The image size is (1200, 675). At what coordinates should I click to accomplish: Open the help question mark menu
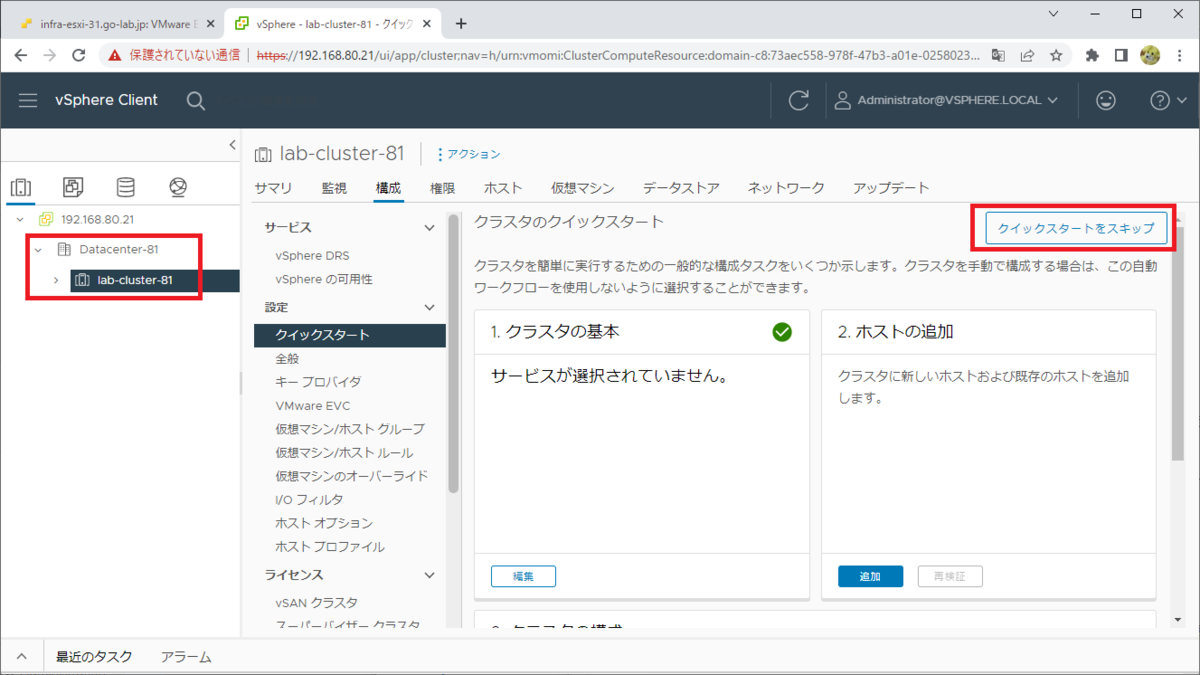pyautogui.click(x=1168, y=100)
